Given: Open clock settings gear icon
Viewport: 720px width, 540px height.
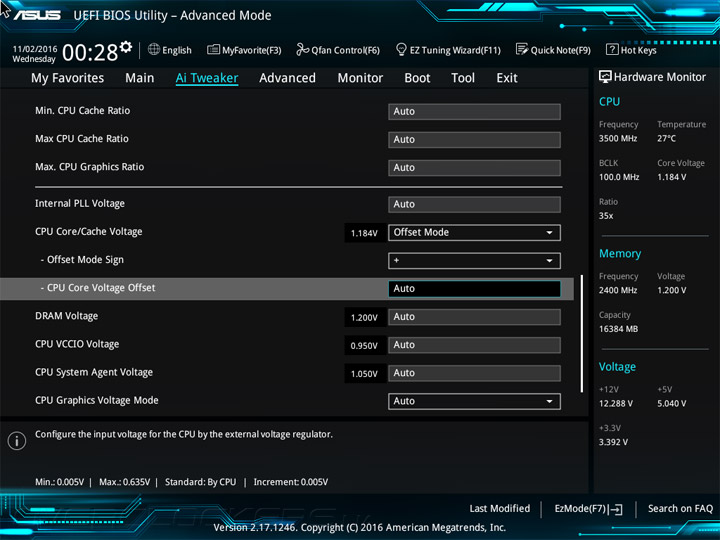Looking at the screenshot, I should (126, 46).
